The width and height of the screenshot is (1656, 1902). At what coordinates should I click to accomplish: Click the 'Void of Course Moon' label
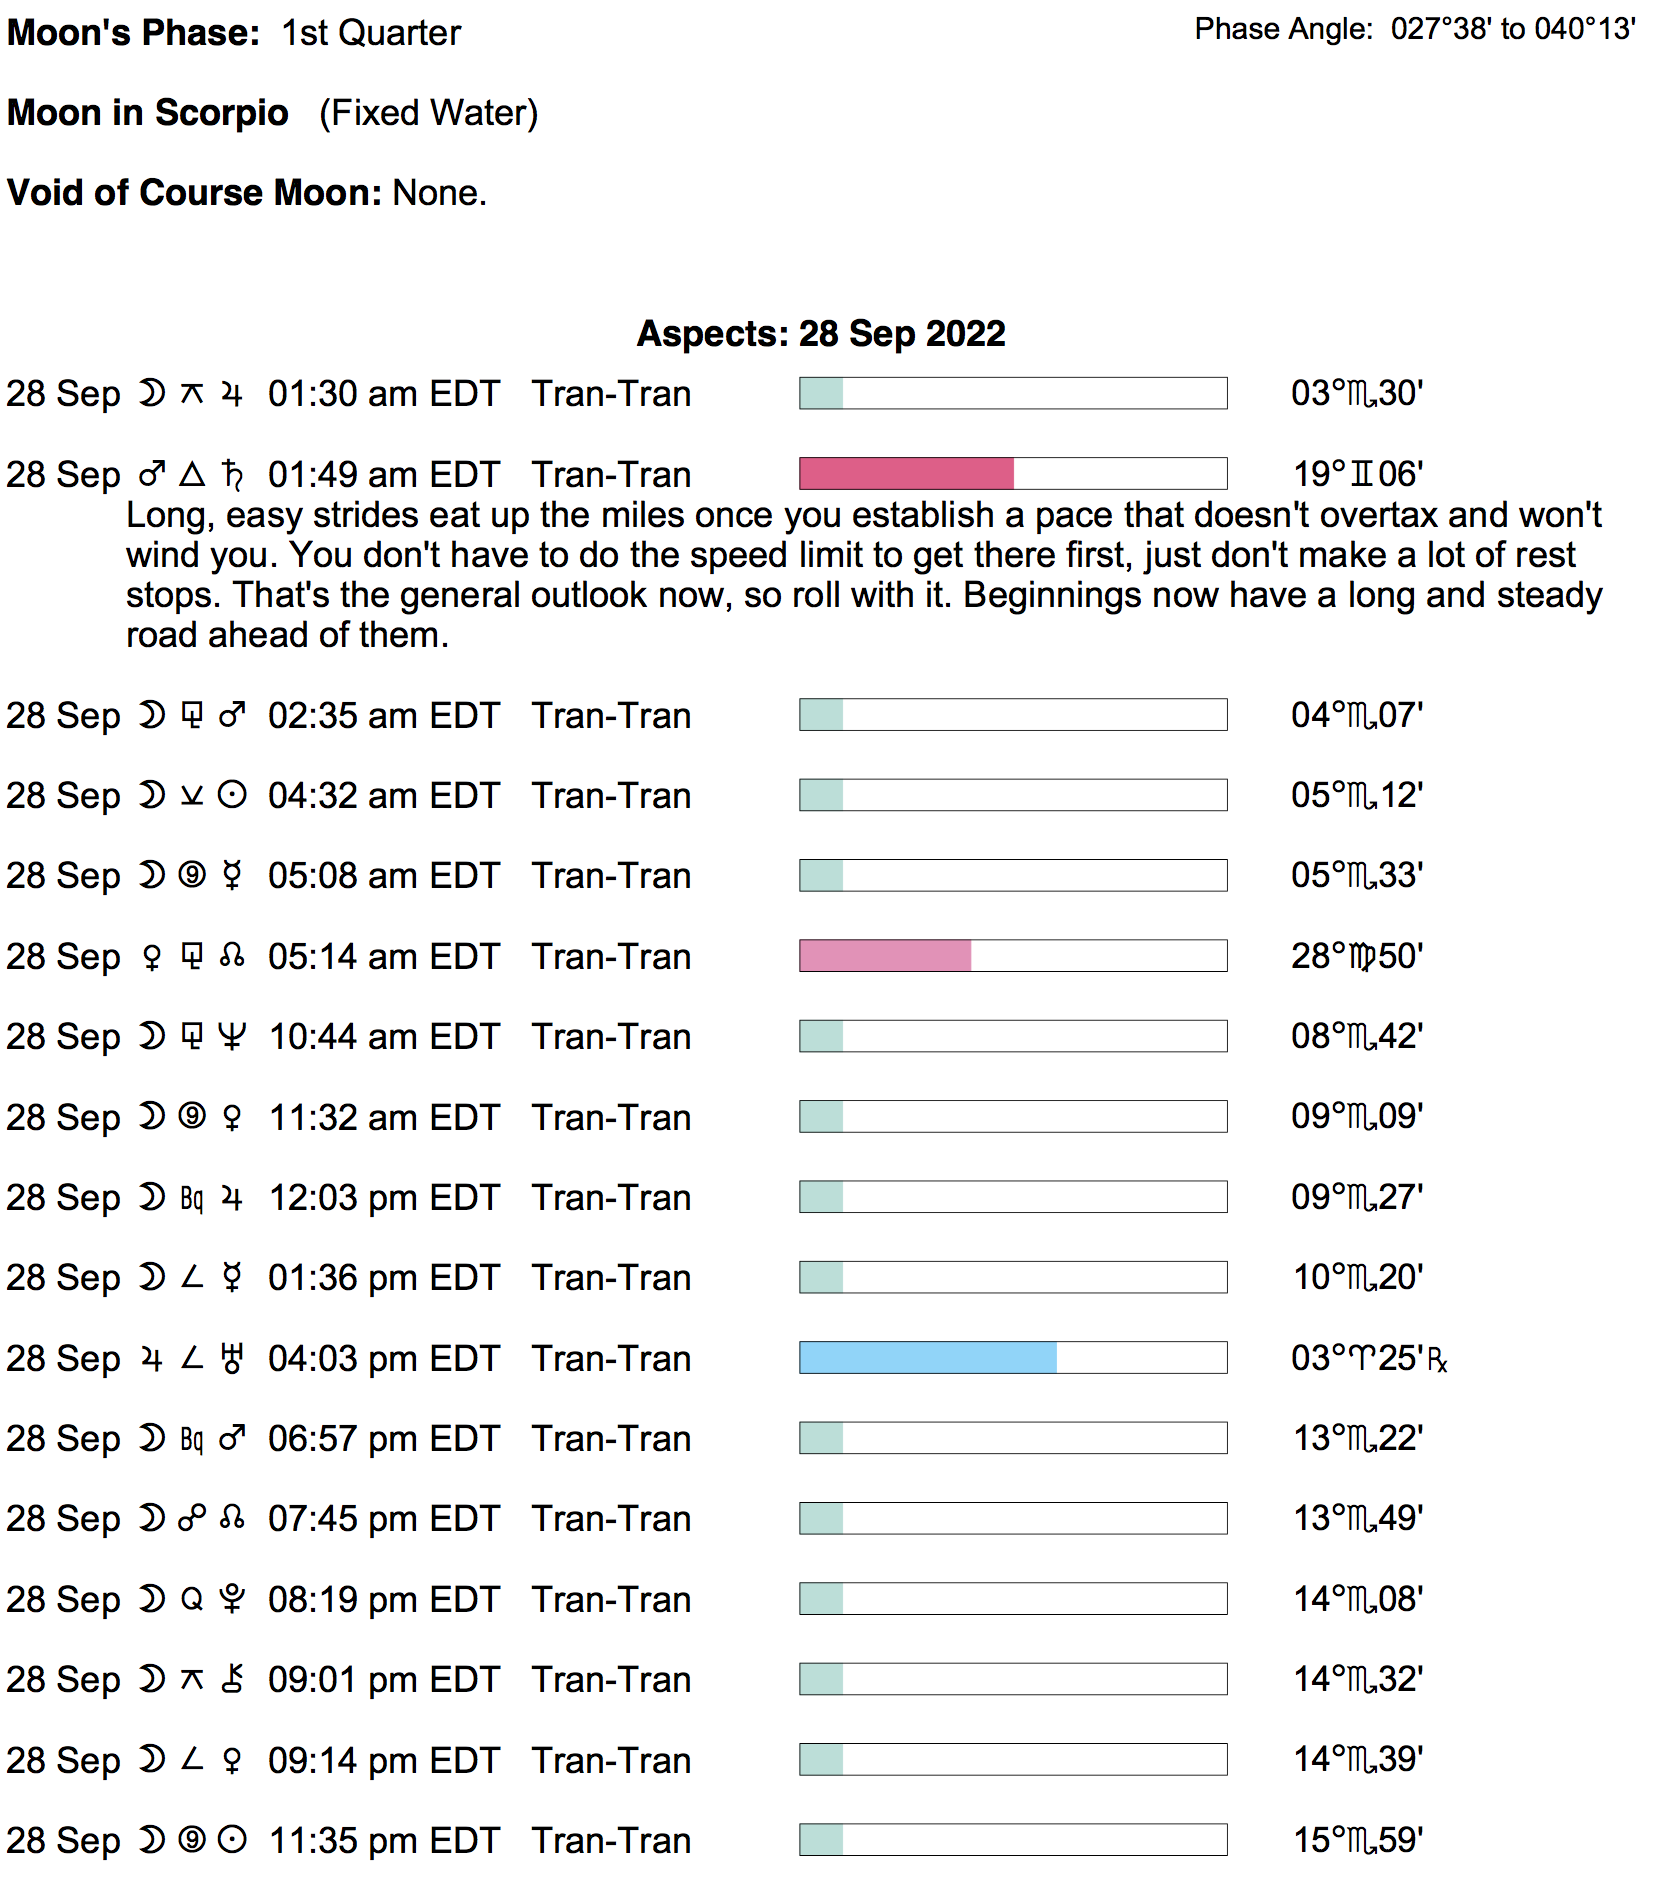[x=194, y=192]
